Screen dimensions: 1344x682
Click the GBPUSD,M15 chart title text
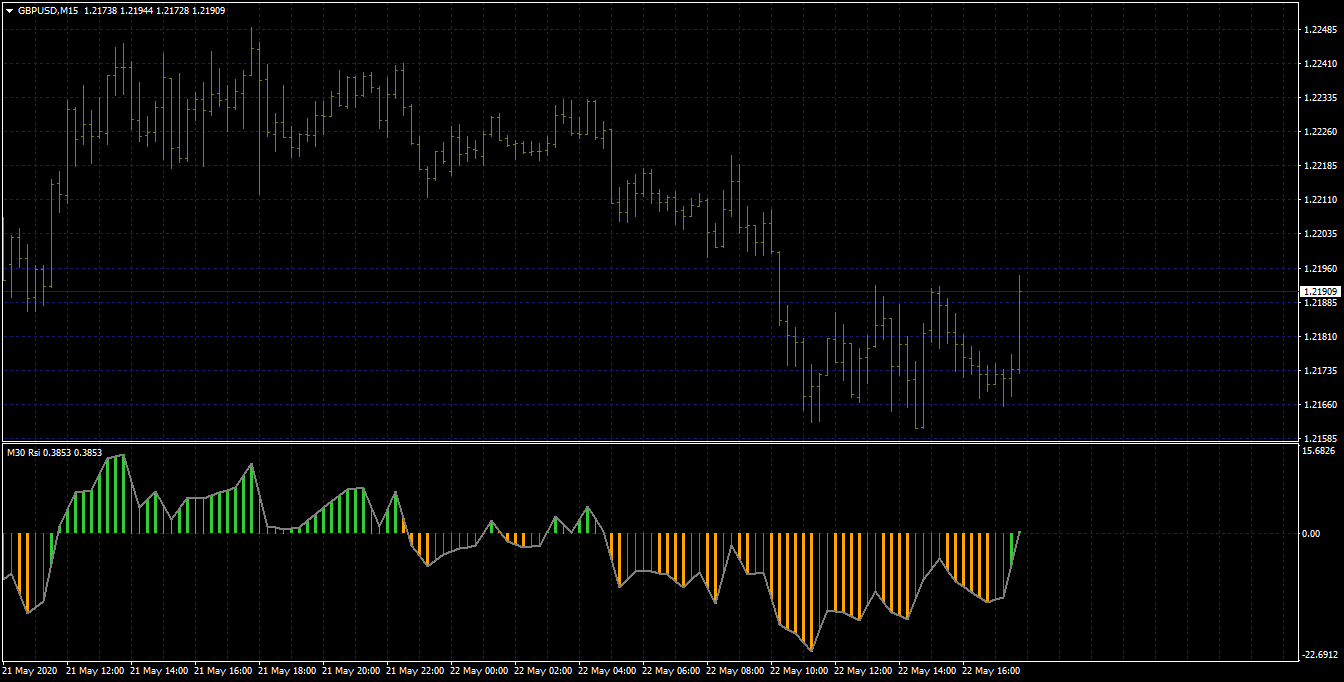pyautogui.click(x=48, y=9)
